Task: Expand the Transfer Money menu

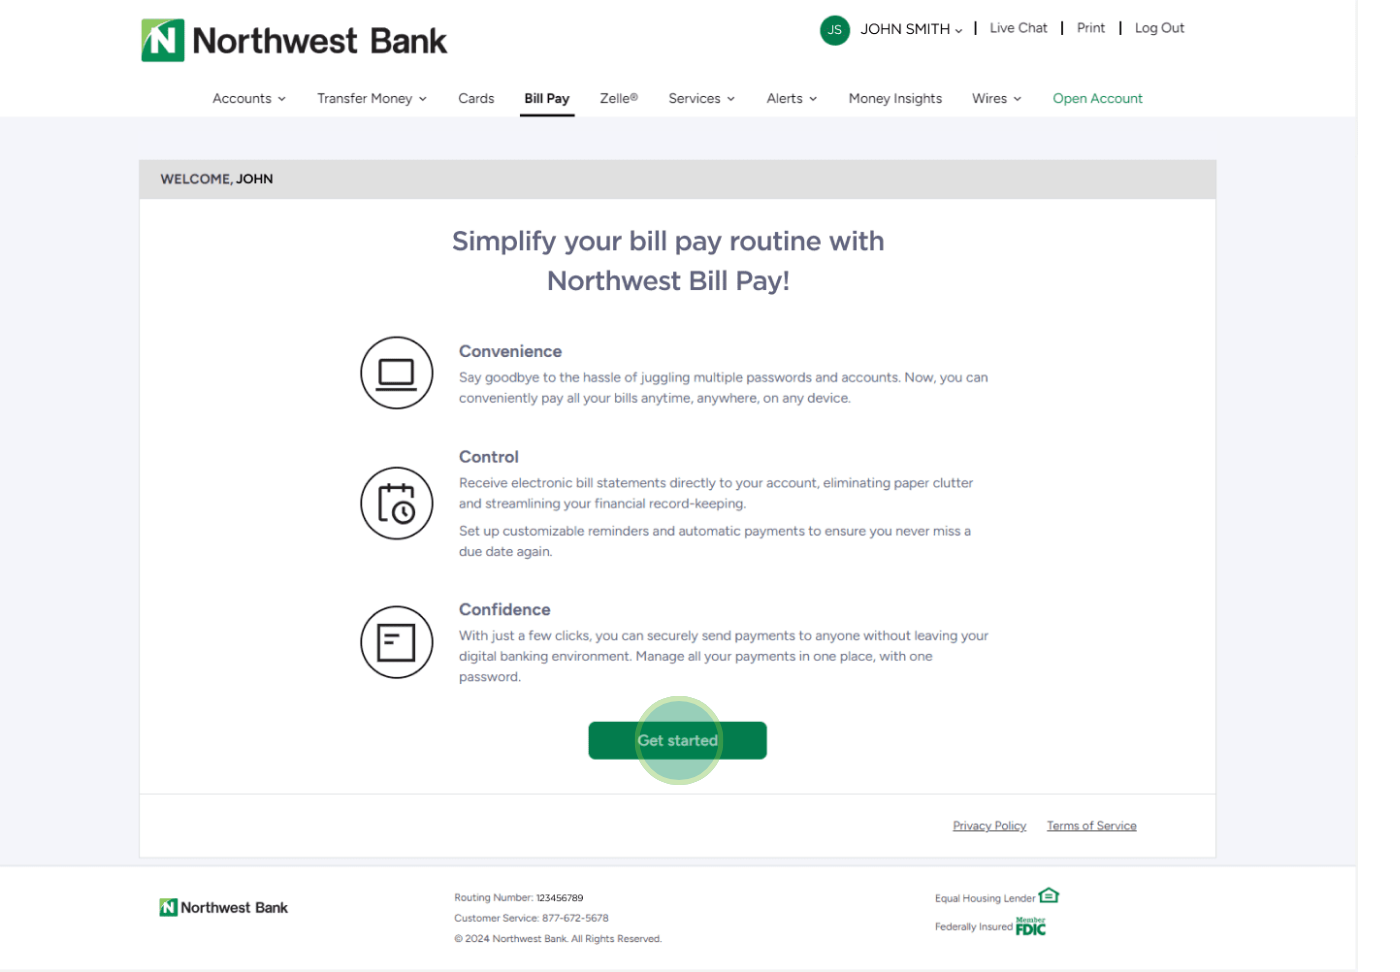Action: click(372, 98)
